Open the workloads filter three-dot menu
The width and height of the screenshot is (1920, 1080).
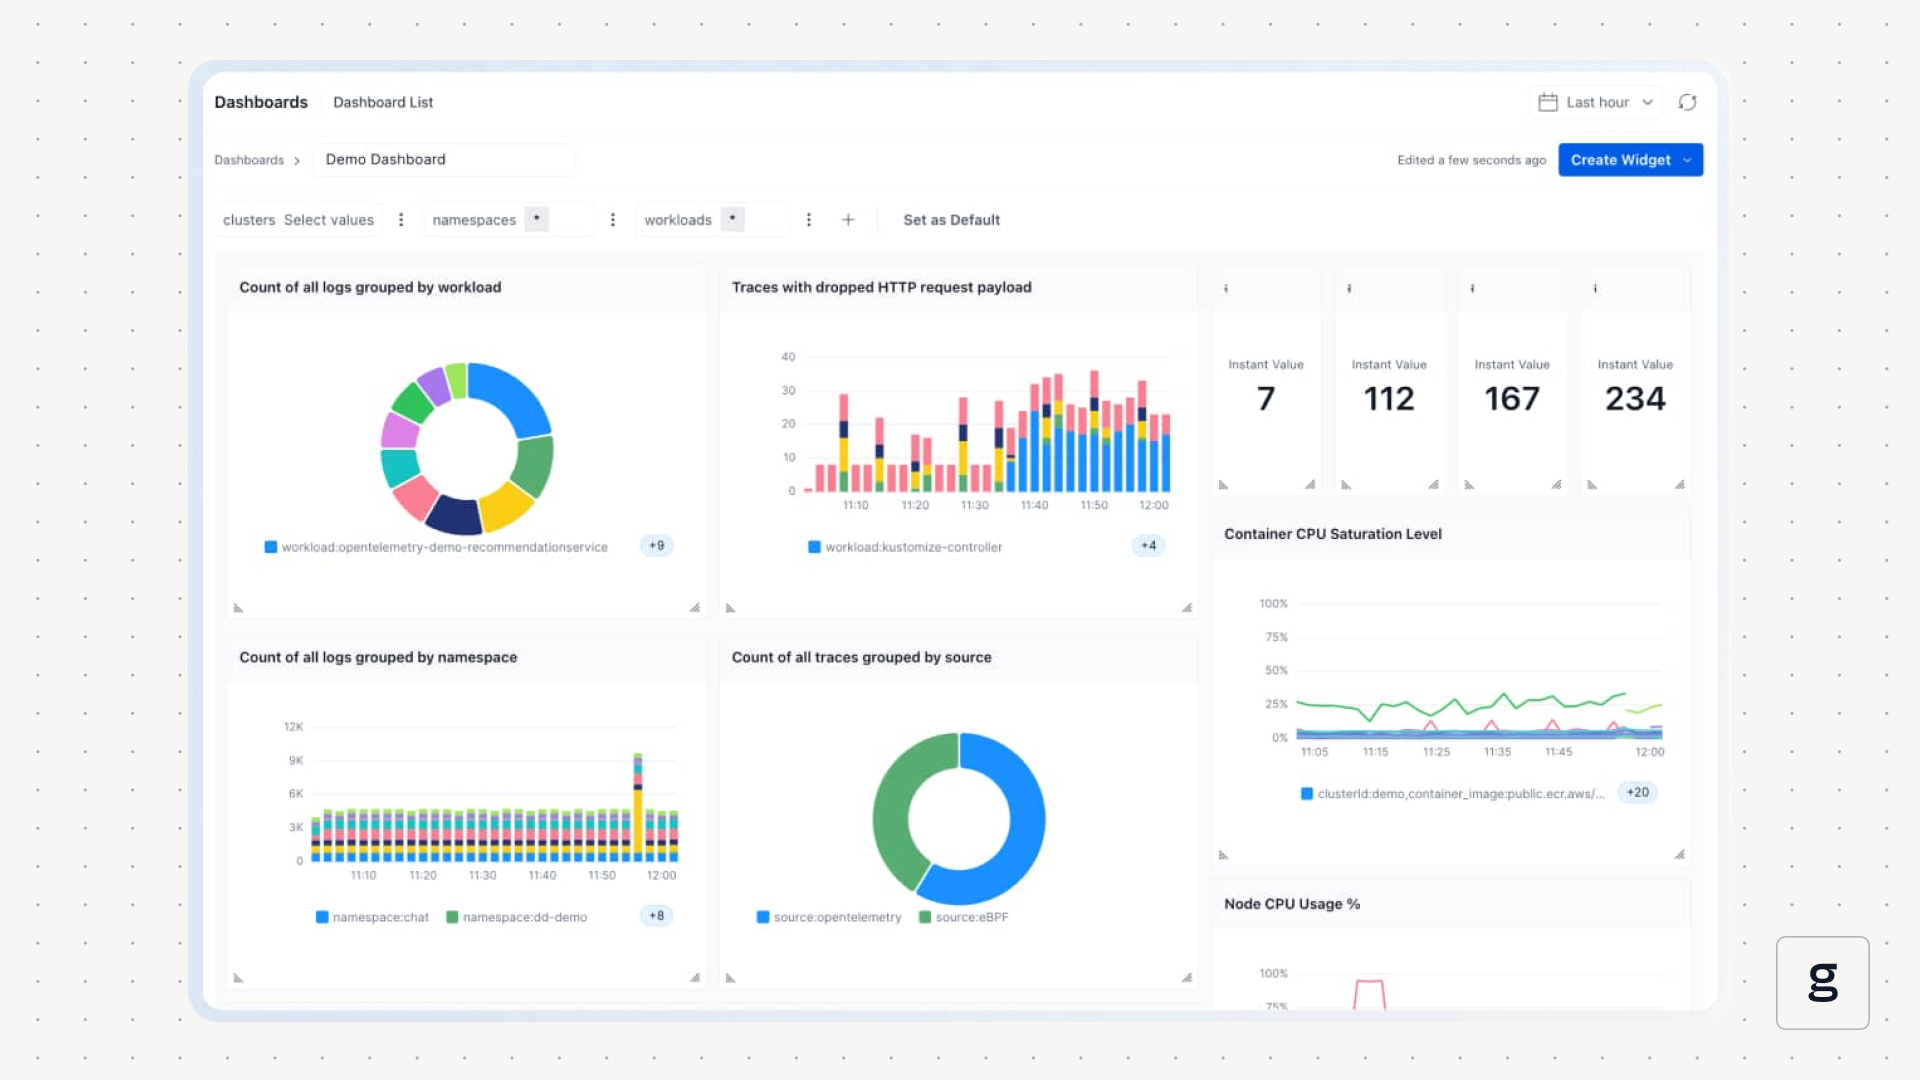click(809, 220)
